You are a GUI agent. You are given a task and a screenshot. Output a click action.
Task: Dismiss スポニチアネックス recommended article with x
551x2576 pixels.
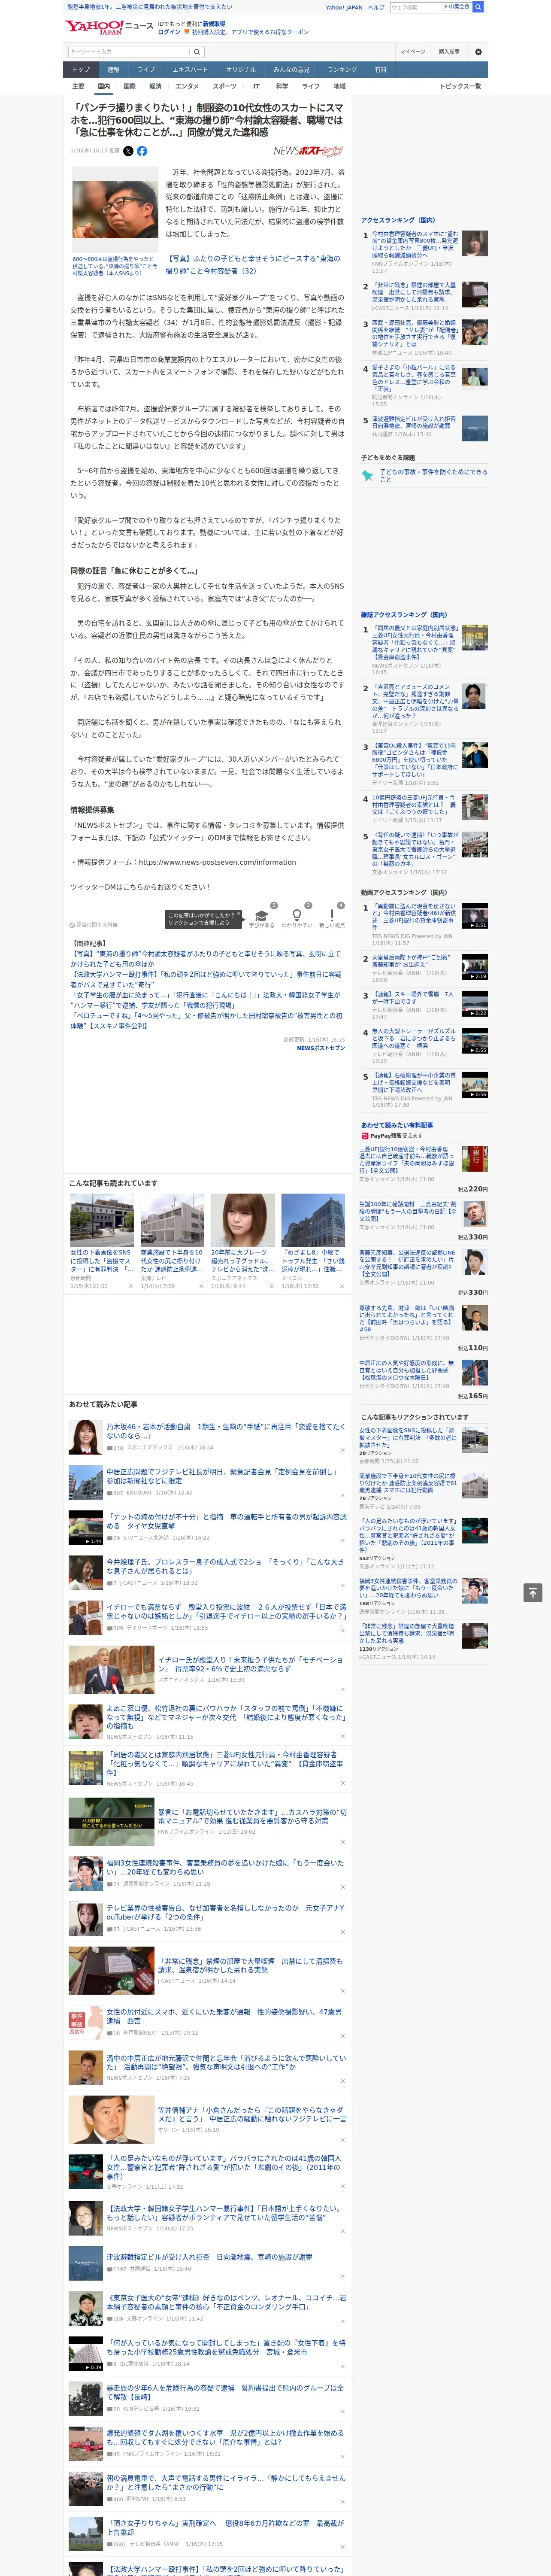click(x=272, y=1286)
